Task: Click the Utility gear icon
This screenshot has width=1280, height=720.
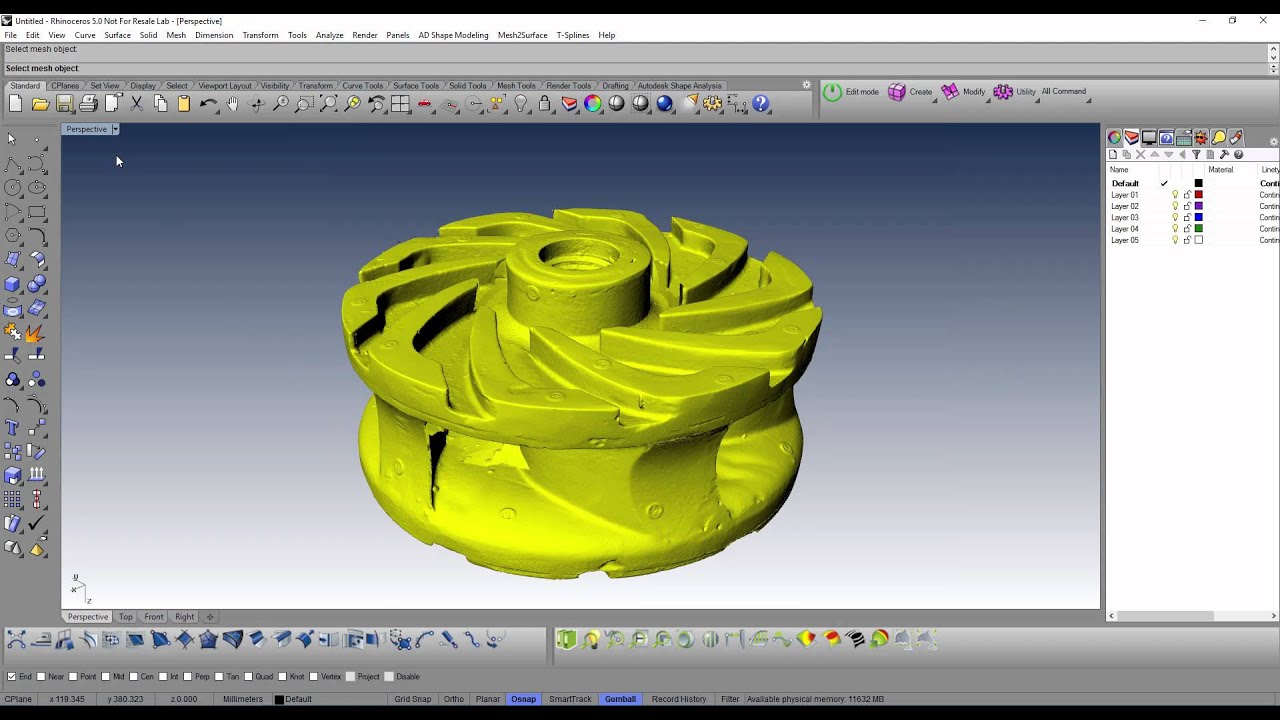Action: 1003,92
